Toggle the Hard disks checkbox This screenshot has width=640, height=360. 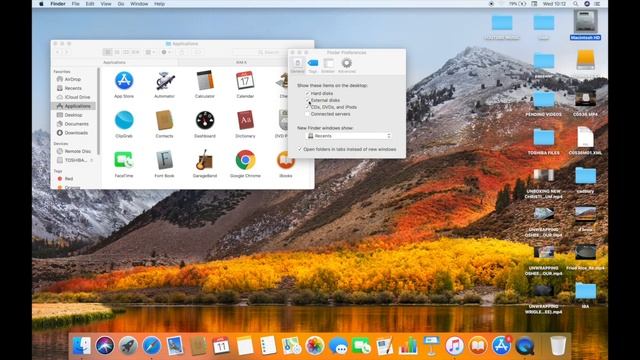[307, 93]
